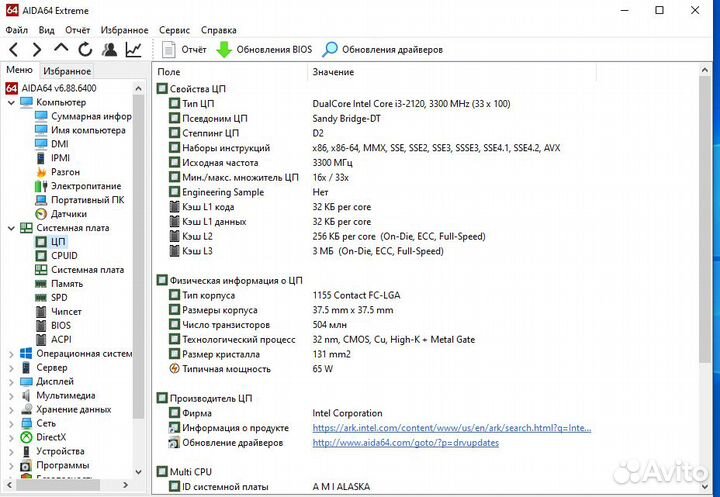Viewport: 720px width, 497px height.
Task: Open the Файл menu
Action: coord(17,30)
